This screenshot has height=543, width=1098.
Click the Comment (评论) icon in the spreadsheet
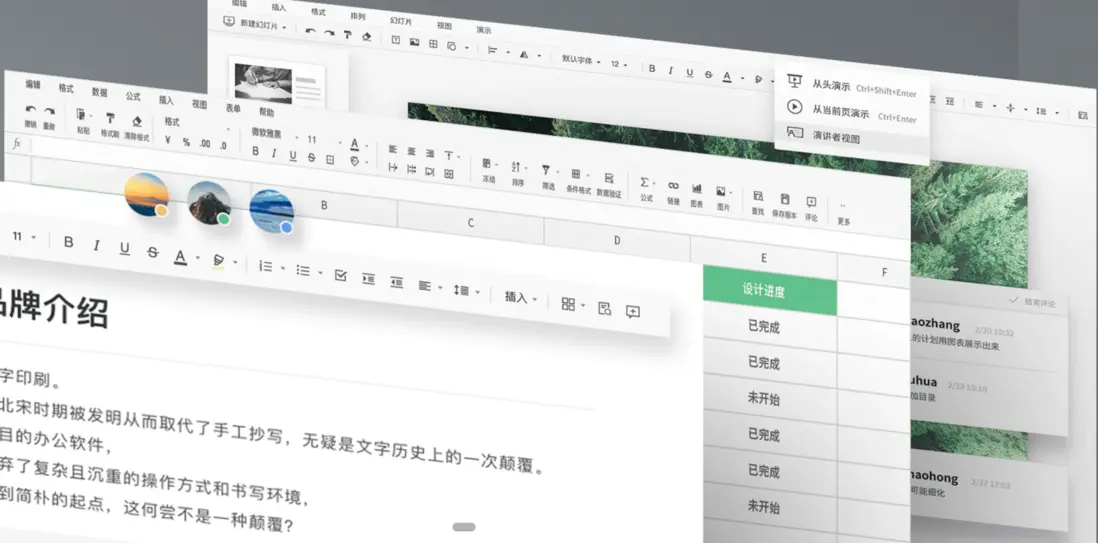pyautogui.click(x=811, y=209)
